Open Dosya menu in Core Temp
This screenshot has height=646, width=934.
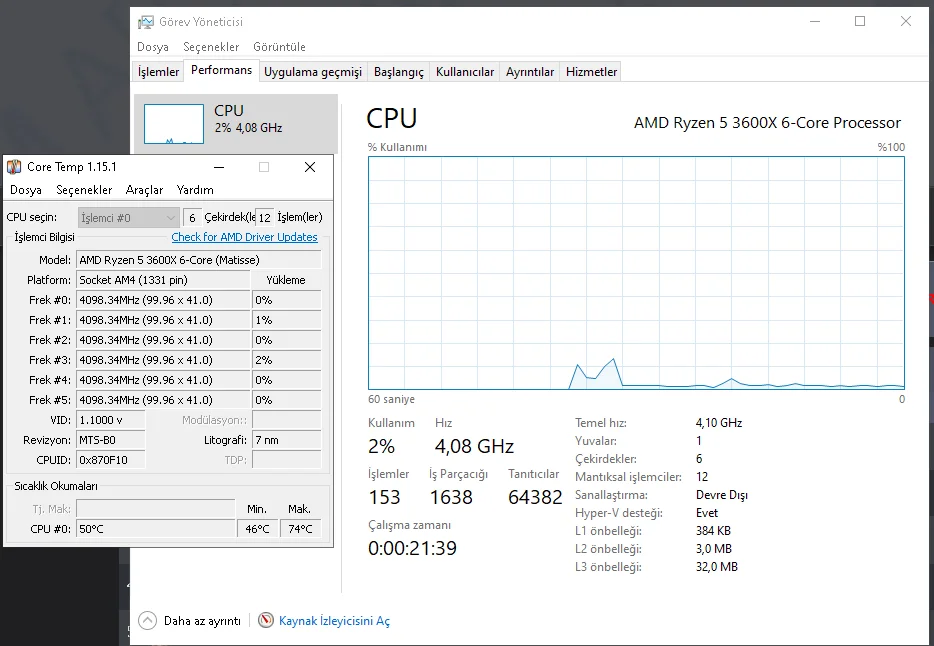click(x=26, y=190)
